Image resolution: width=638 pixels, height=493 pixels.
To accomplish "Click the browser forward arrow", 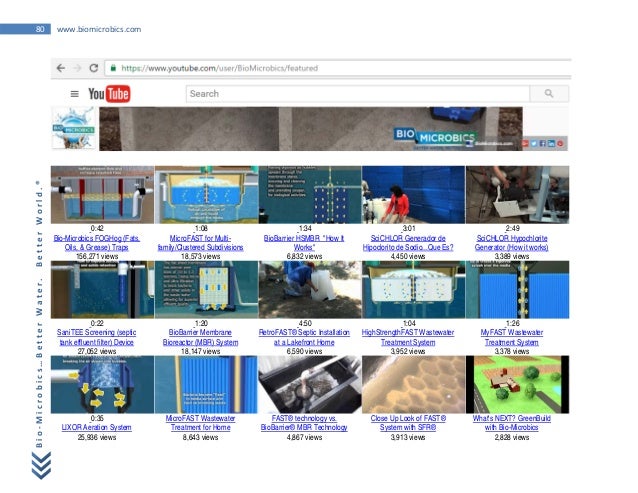I will (77, 68).
